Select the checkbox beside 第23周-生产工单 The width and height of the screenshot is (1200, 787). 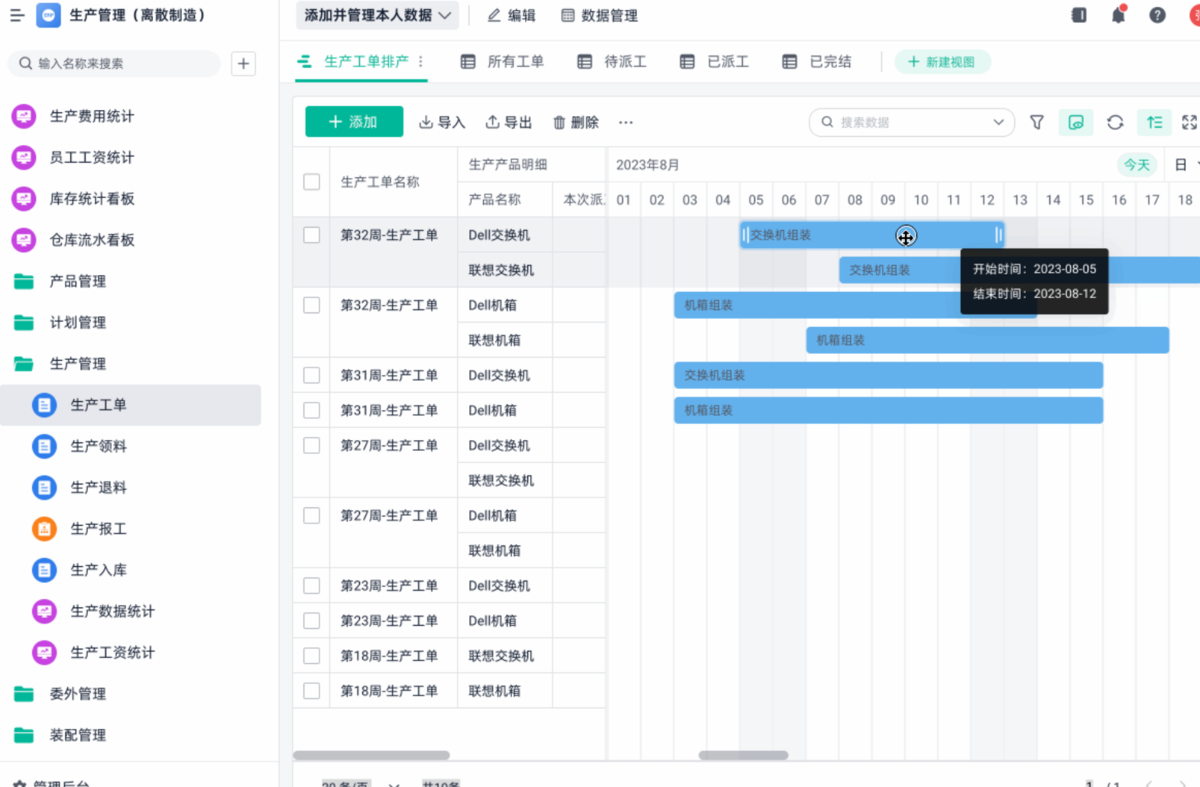click(x=312, y=585)
